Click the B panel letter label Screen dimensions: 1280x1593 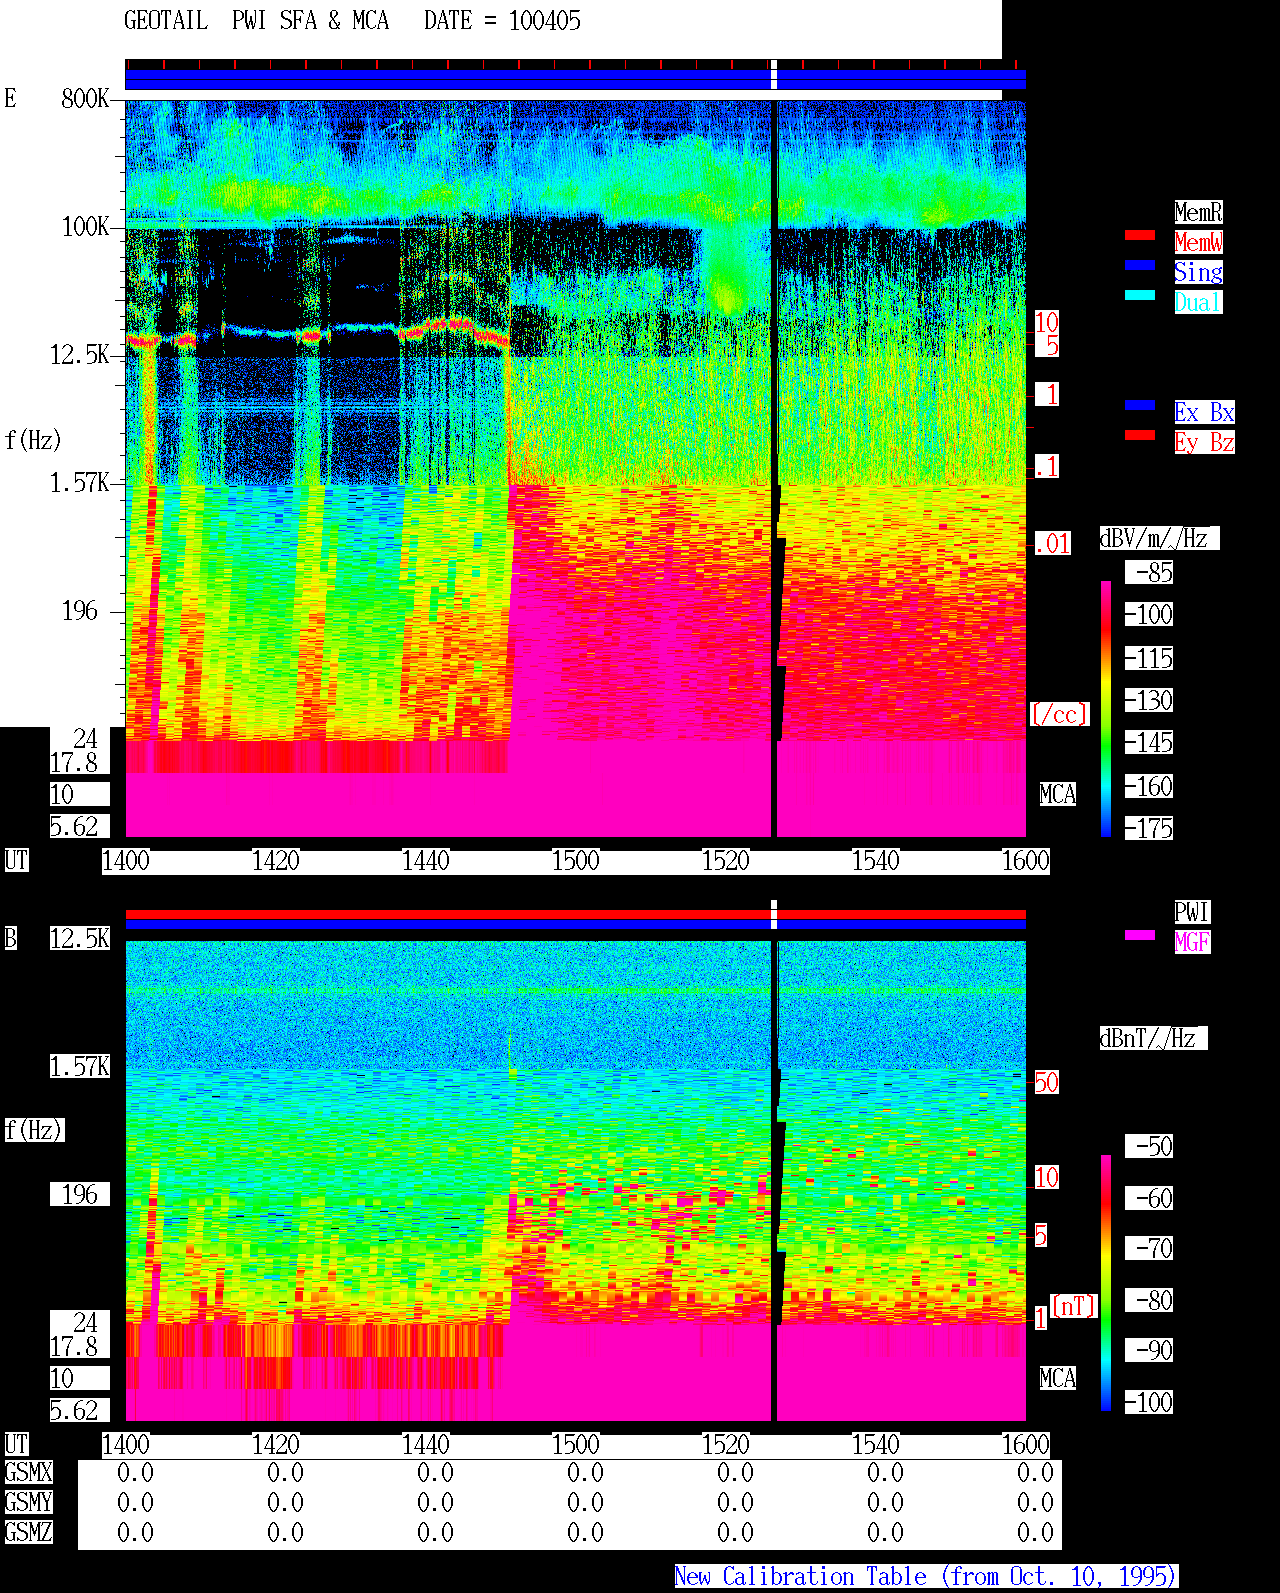point(11,938)
